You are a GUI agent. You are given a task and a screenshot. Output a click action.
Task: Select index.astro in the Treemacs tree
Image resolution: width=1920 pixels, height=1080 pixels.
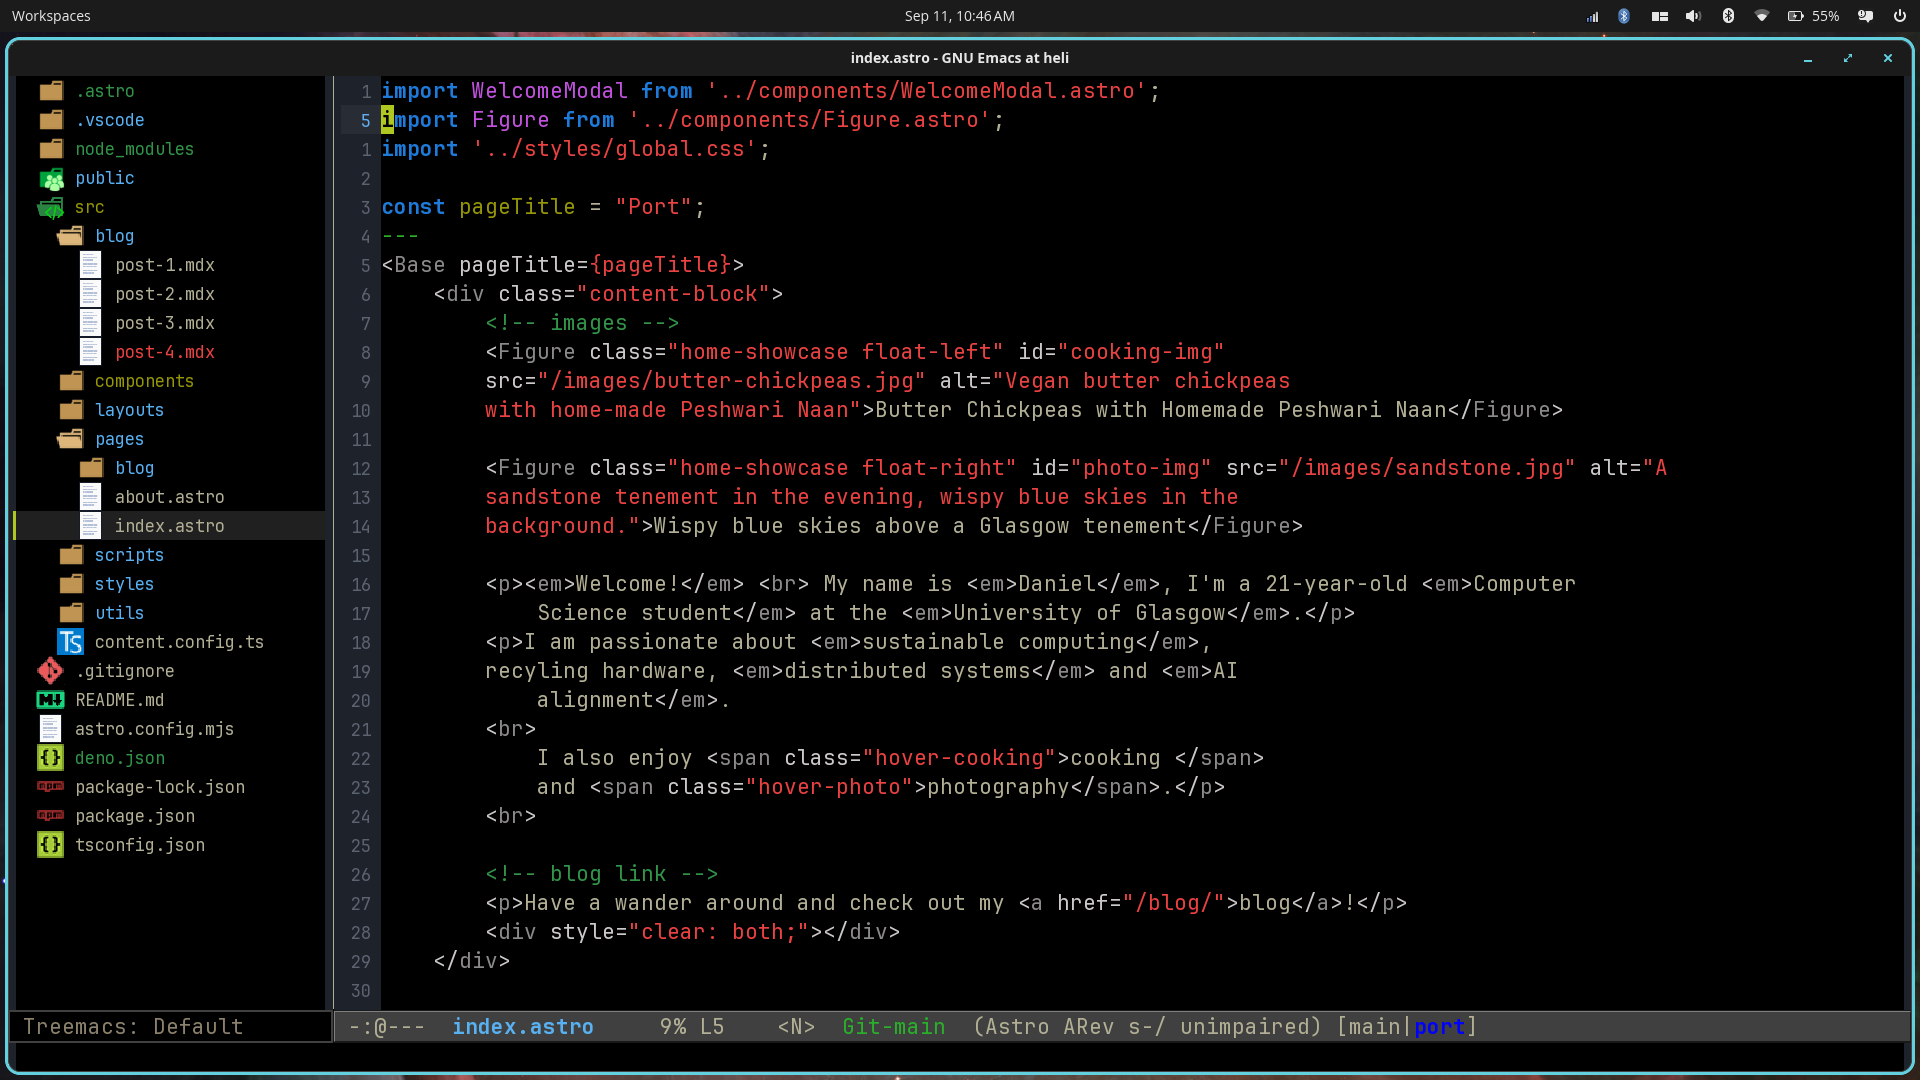[x=170, y=526]
